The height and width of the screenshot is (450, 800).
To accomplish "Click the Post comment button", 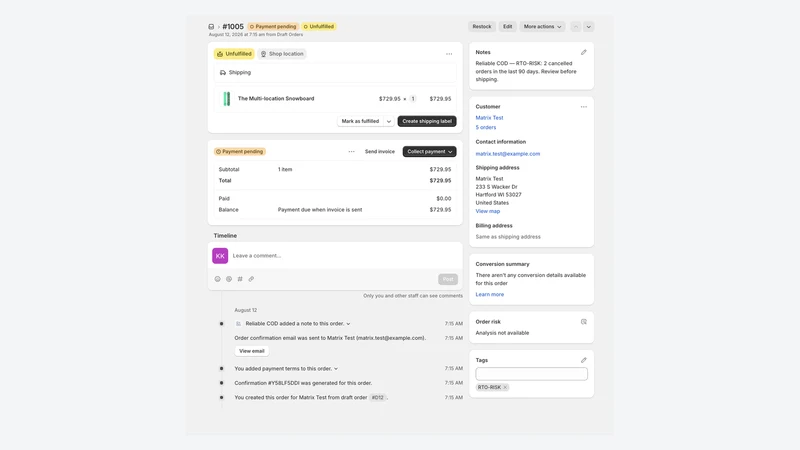I will pos(448,279).
